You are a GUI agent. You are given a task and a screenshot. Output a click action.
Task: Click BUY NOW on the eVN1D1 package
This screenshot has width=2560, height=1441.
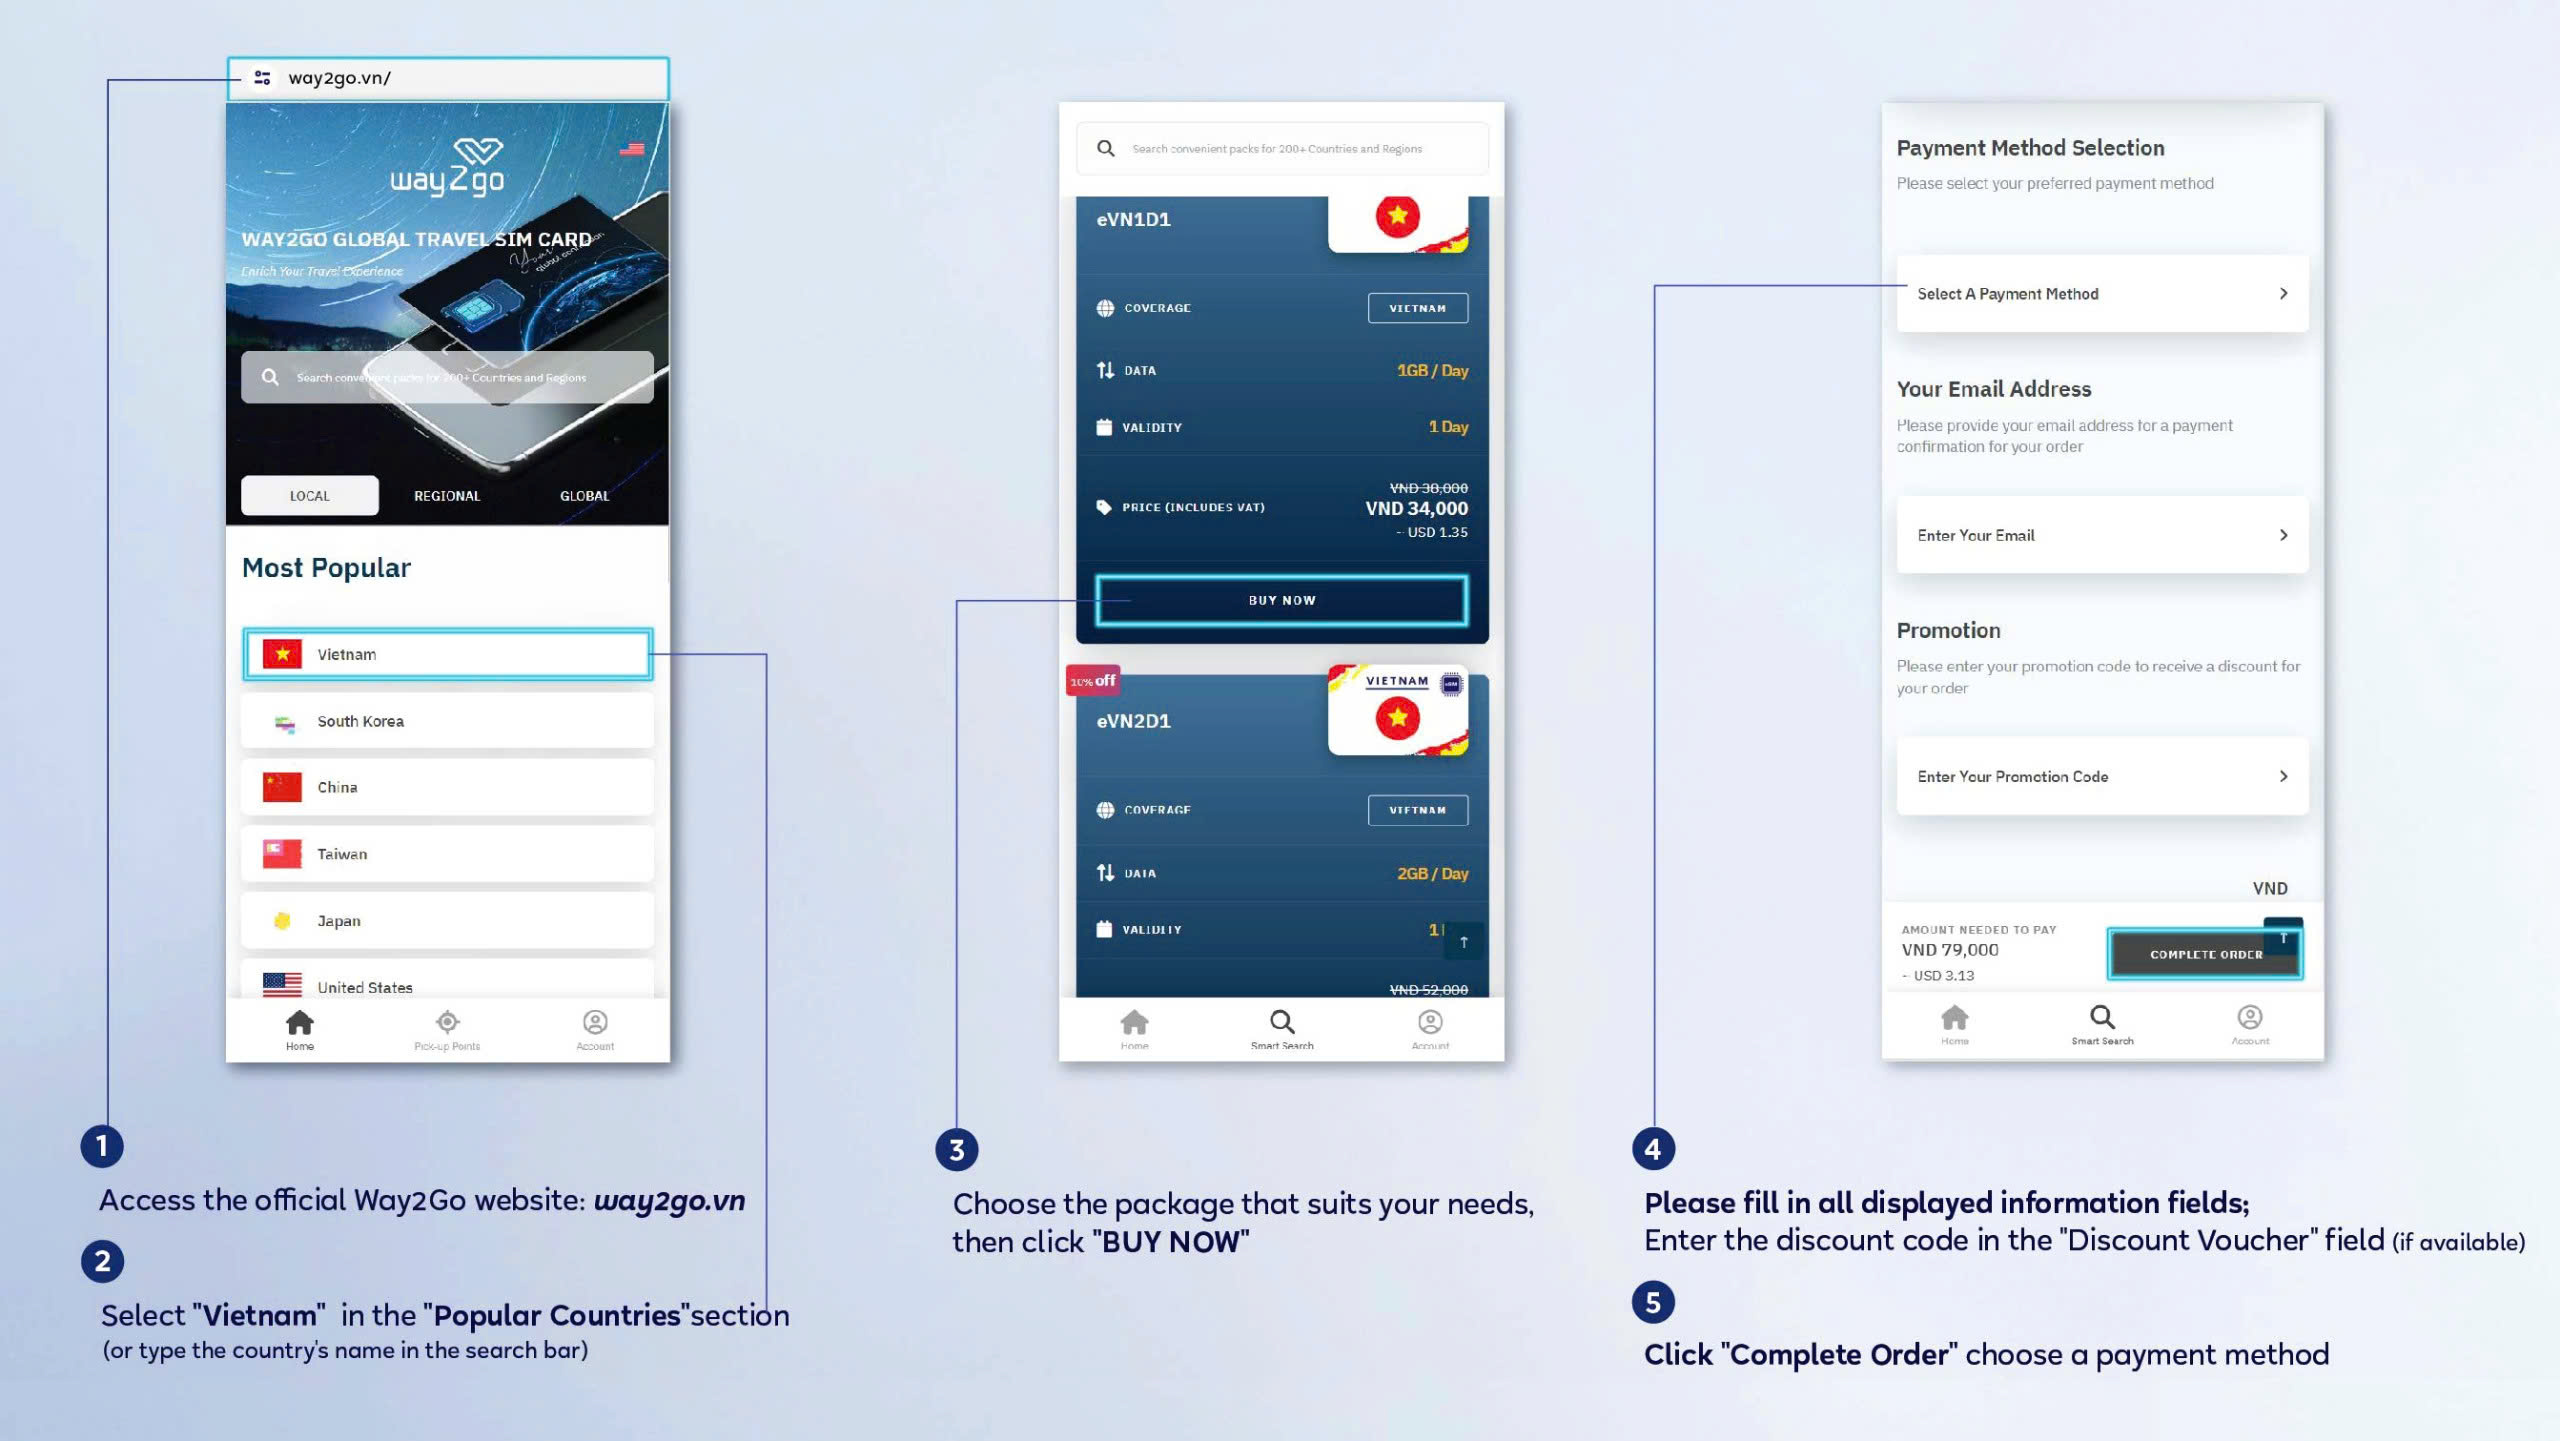pos(1280,599)
